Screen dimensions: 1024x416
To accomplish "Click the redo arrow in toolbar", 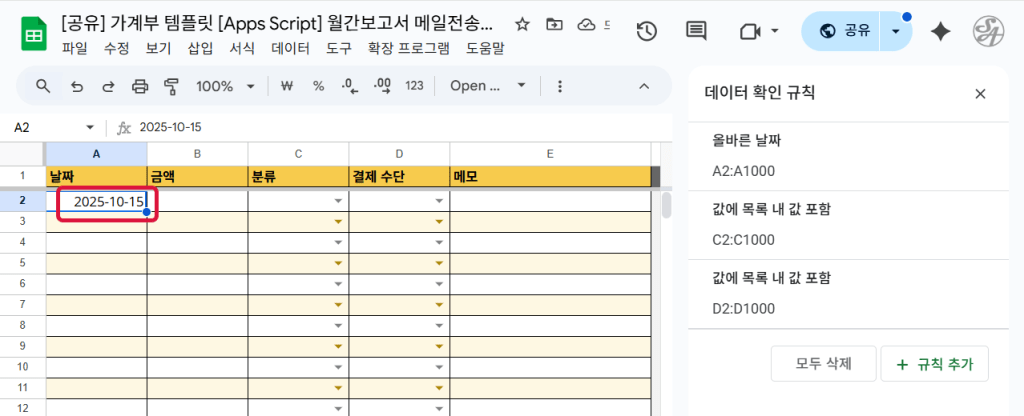I will [108, 86].
